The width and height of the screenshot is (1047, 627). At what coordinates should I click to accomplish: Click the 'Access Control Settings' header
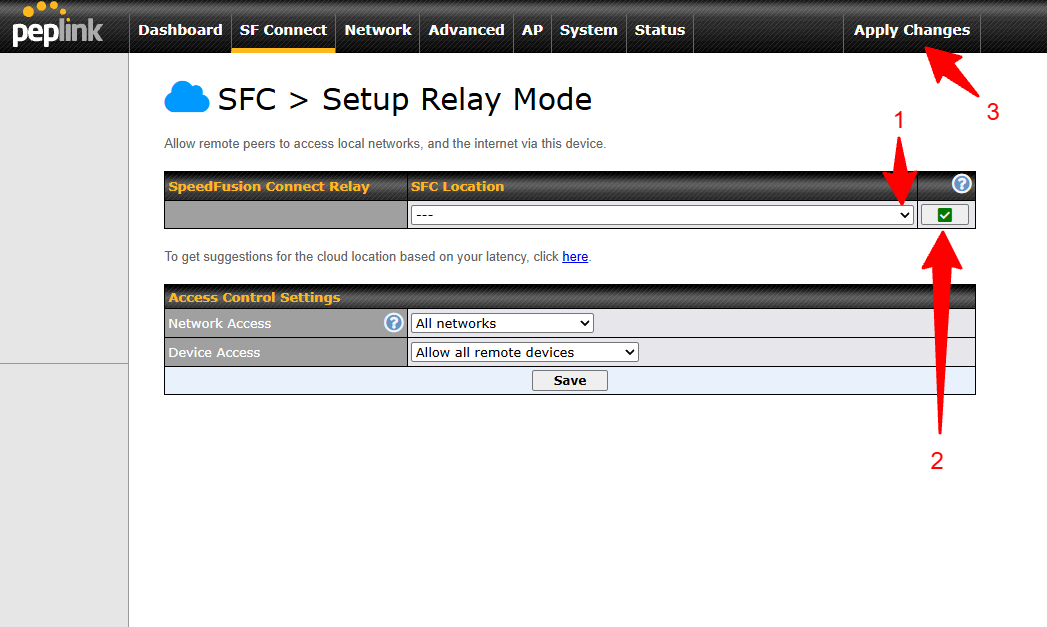tap(254, 297)
